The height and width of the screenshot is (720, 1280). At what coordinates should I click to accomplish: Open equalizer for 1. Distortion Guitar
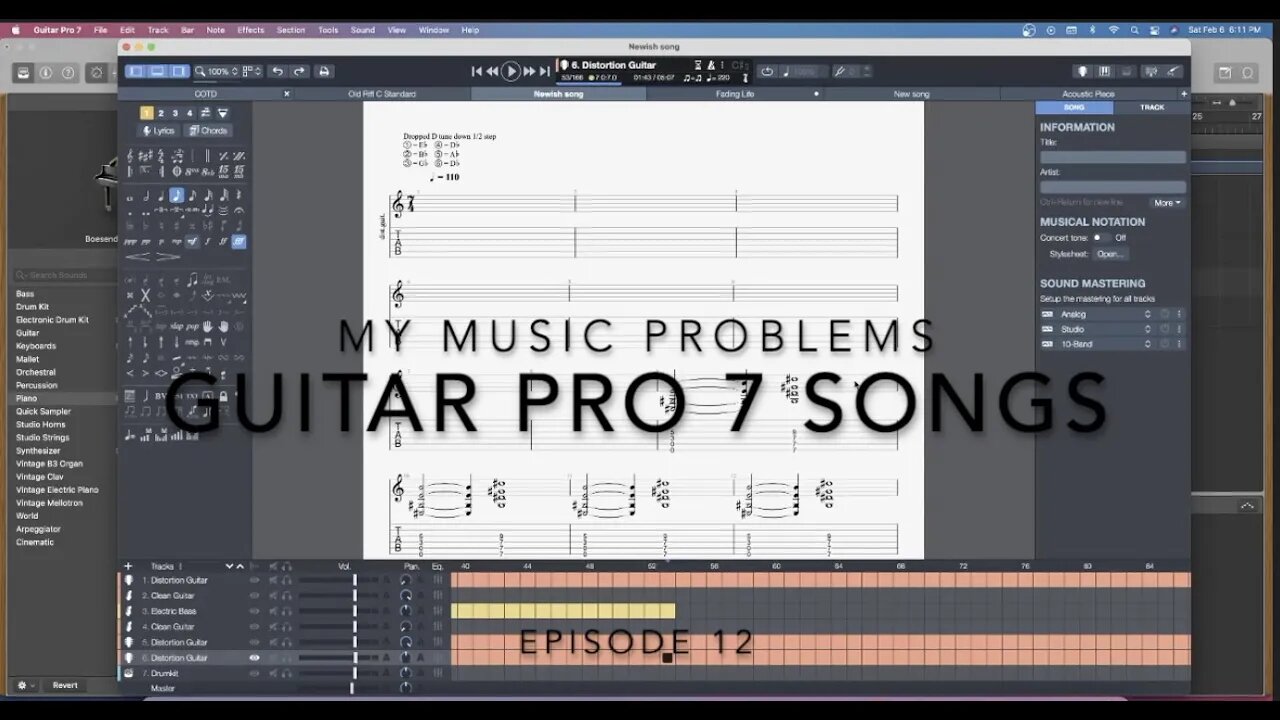coord(437,580)
